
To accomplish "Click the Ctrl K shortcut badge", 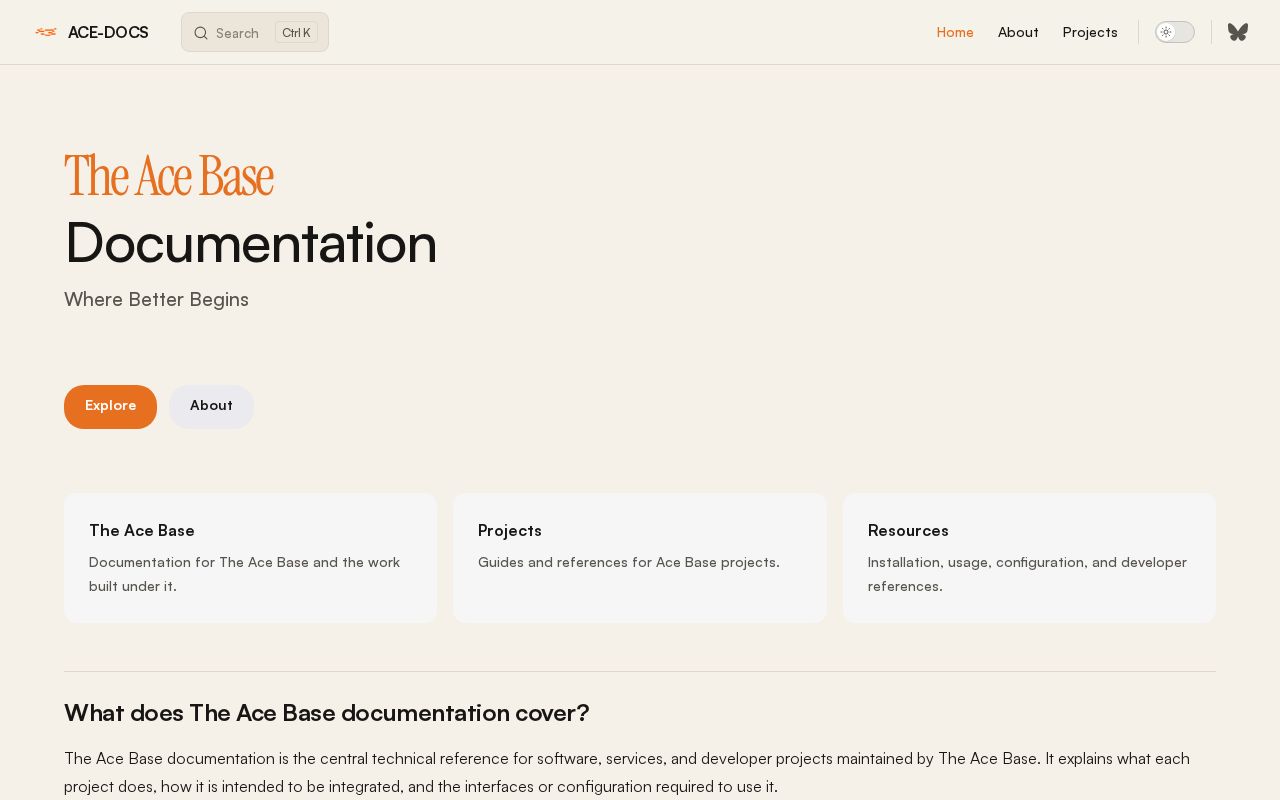I will 296,32.
